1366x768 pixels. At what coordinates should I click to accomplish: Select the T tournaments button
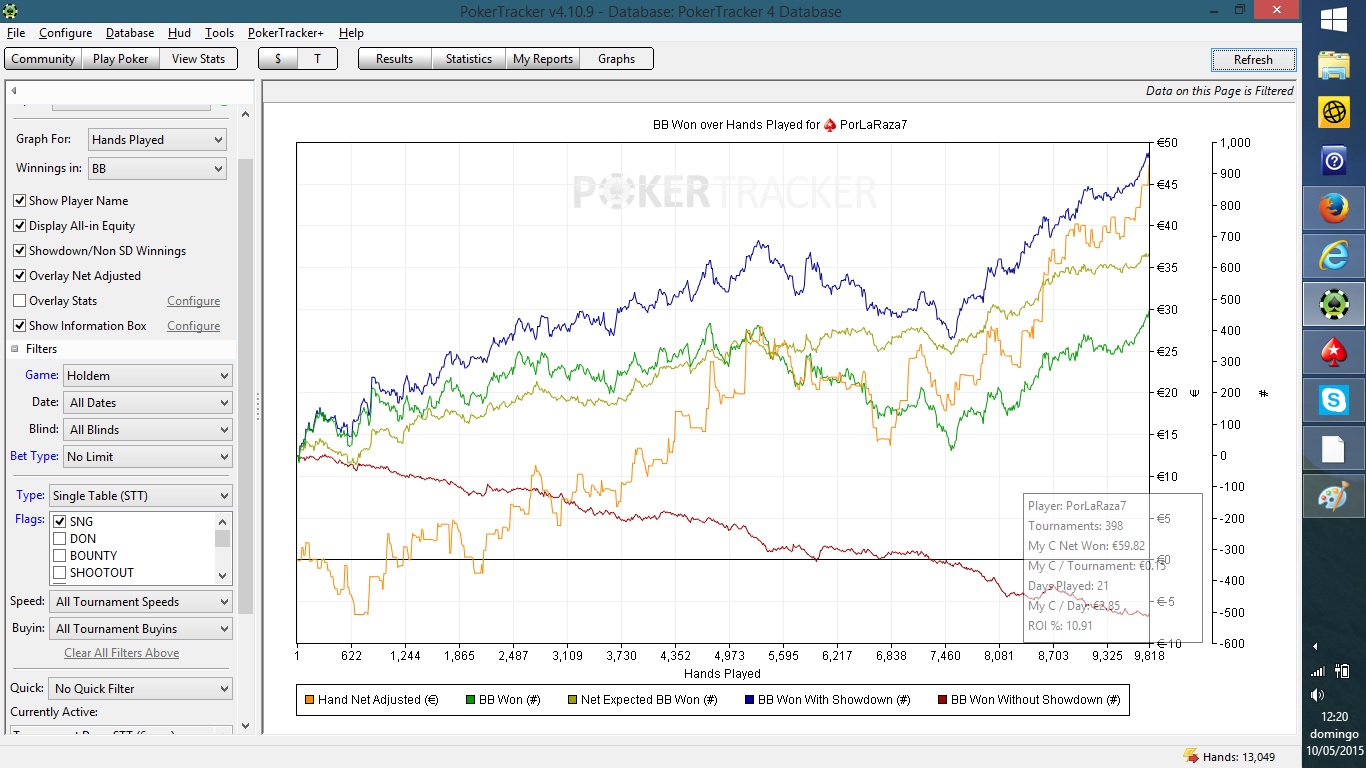[317, 59]
